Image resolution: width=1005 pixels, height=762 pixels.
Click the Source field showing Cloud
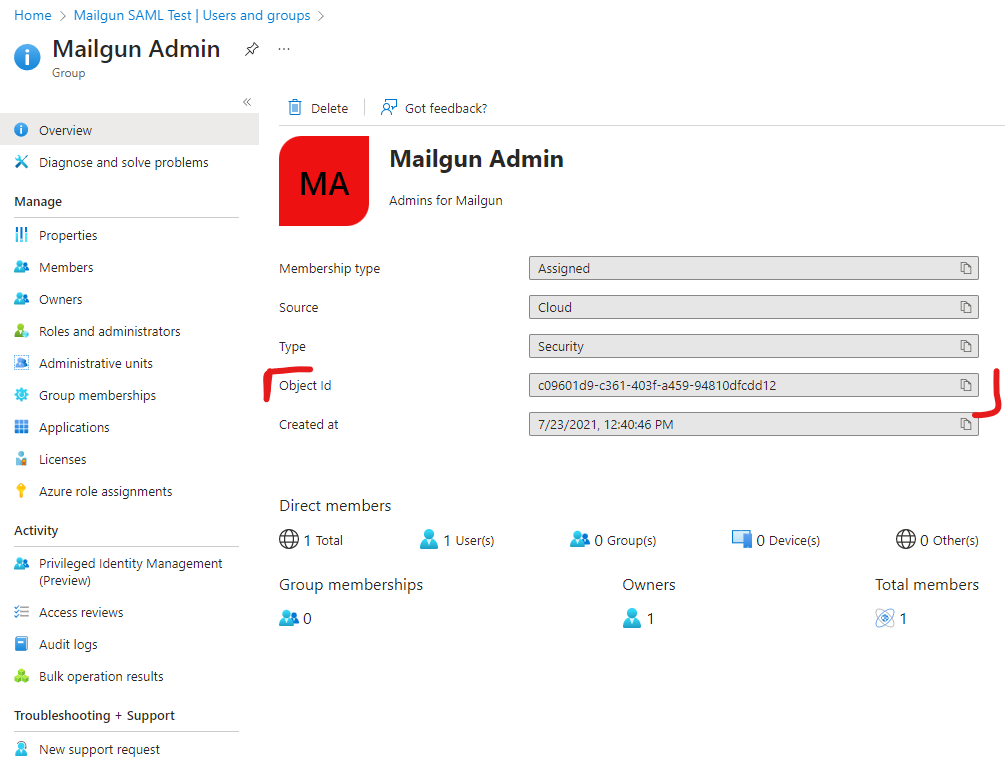[753, 307]
